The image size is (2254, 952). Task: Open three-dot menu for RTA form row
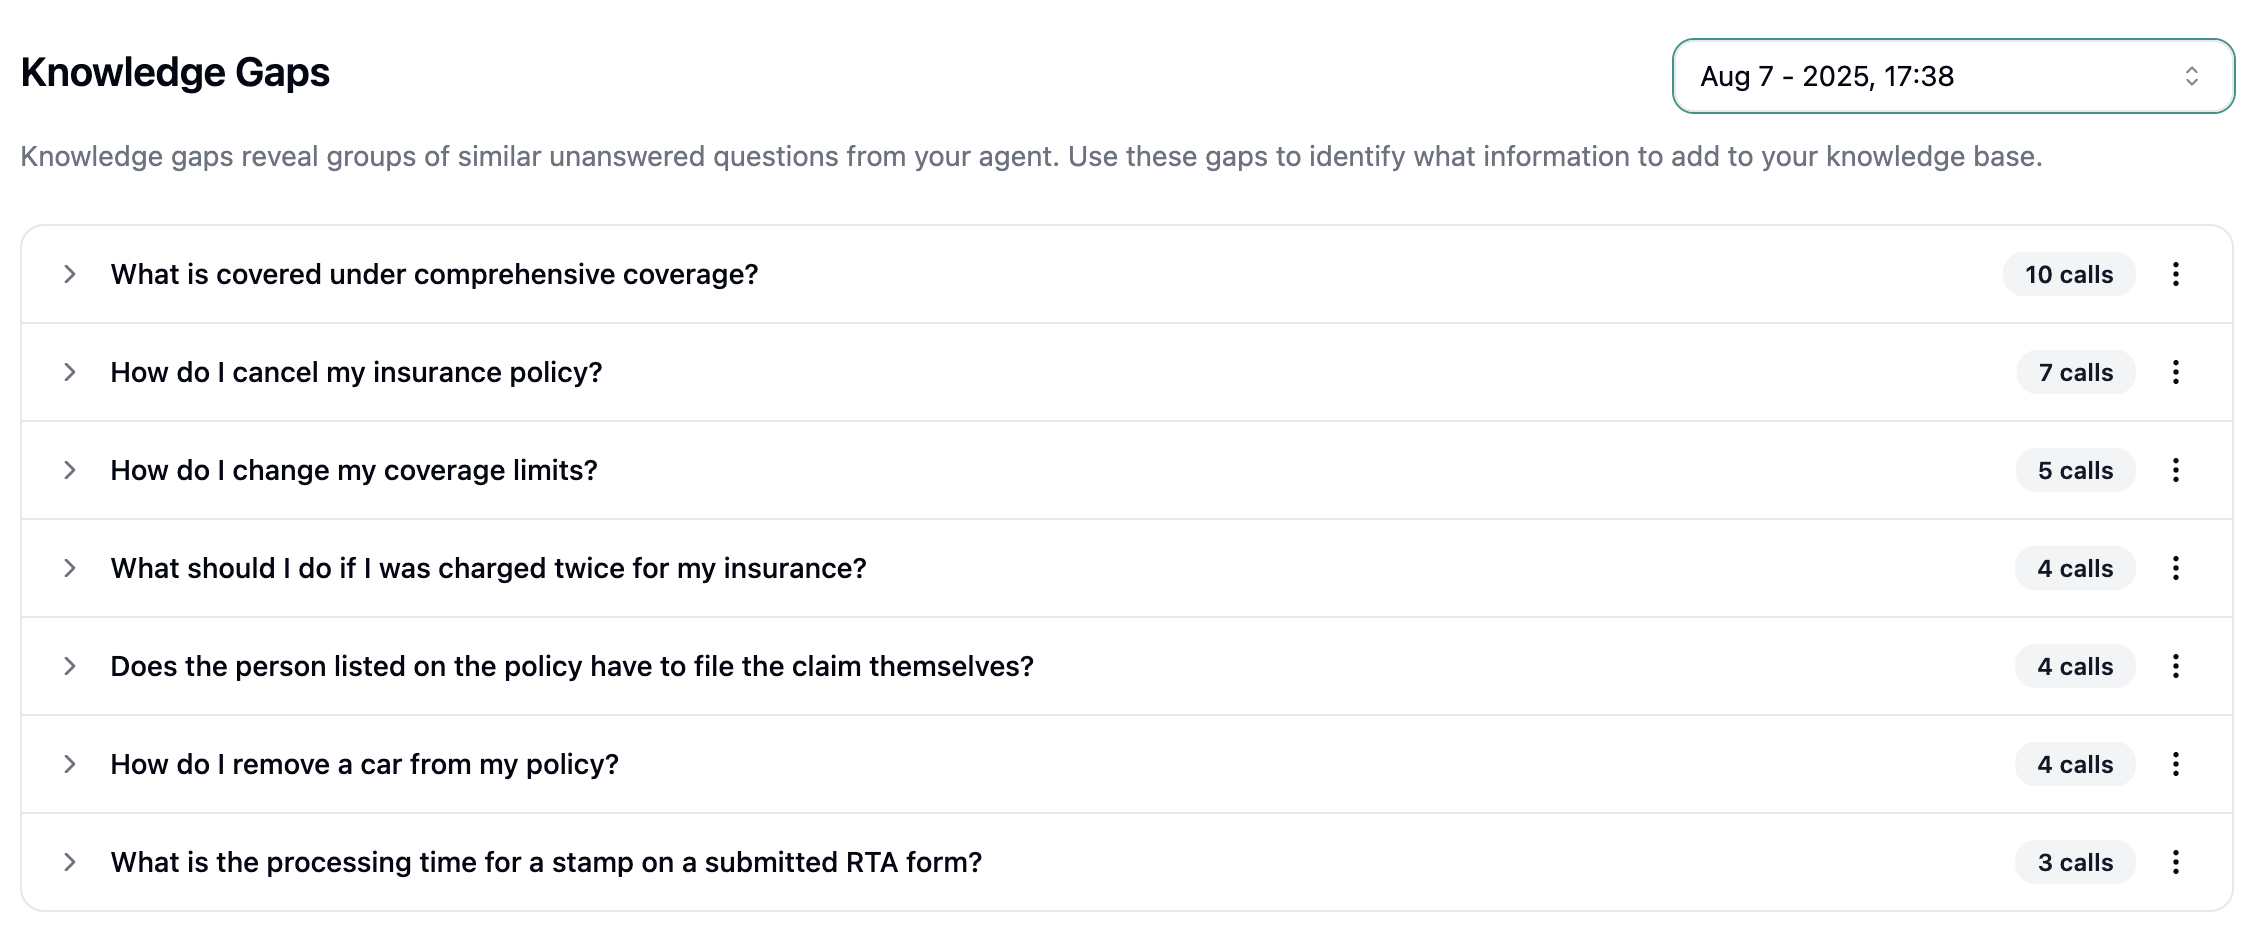click(2175, 862)
